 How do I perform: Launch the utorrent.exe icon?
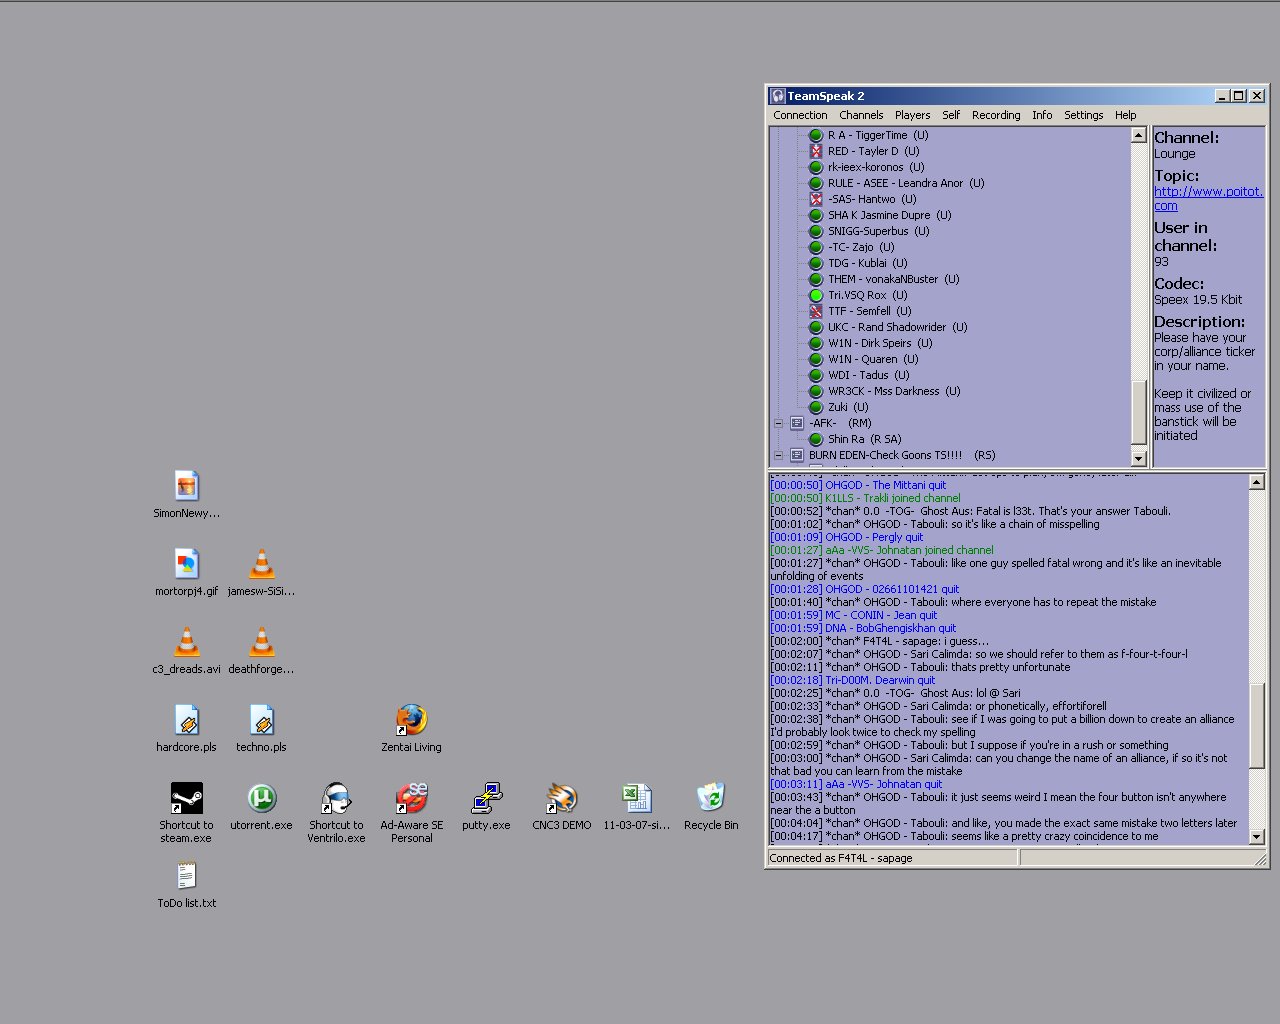click(x=262, y=798)
